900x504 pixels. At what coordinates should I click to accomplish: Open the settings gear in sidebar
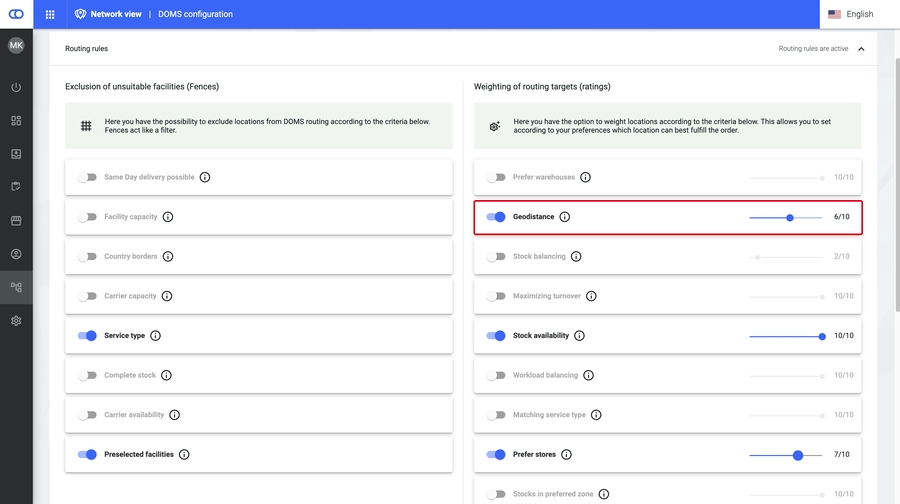click(x=16, y=321)
